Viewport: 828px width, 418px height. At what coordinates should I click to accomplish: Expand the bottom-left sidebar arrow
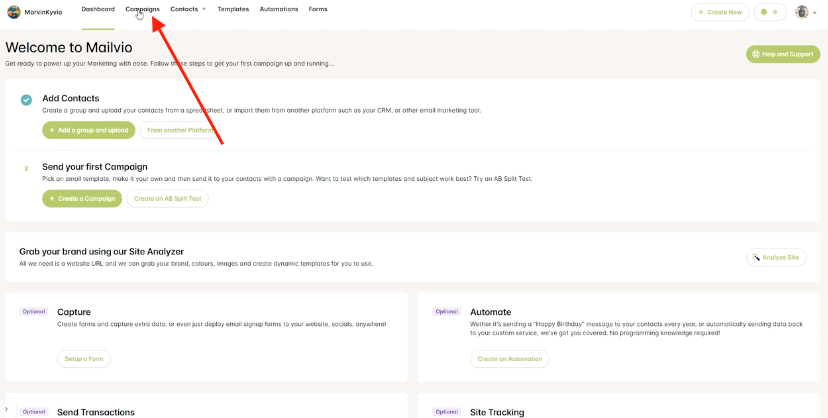(6, 409)
